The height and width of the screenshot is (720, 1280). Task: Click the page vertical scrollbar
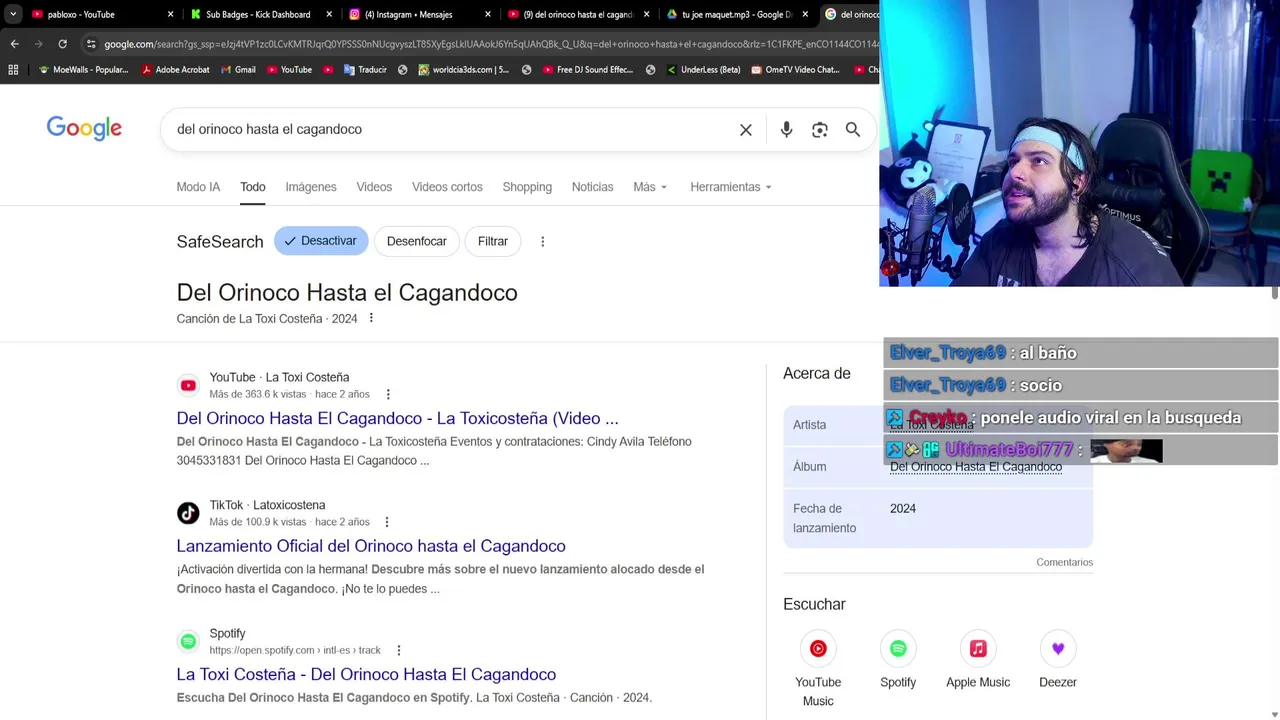(1275, 292)
